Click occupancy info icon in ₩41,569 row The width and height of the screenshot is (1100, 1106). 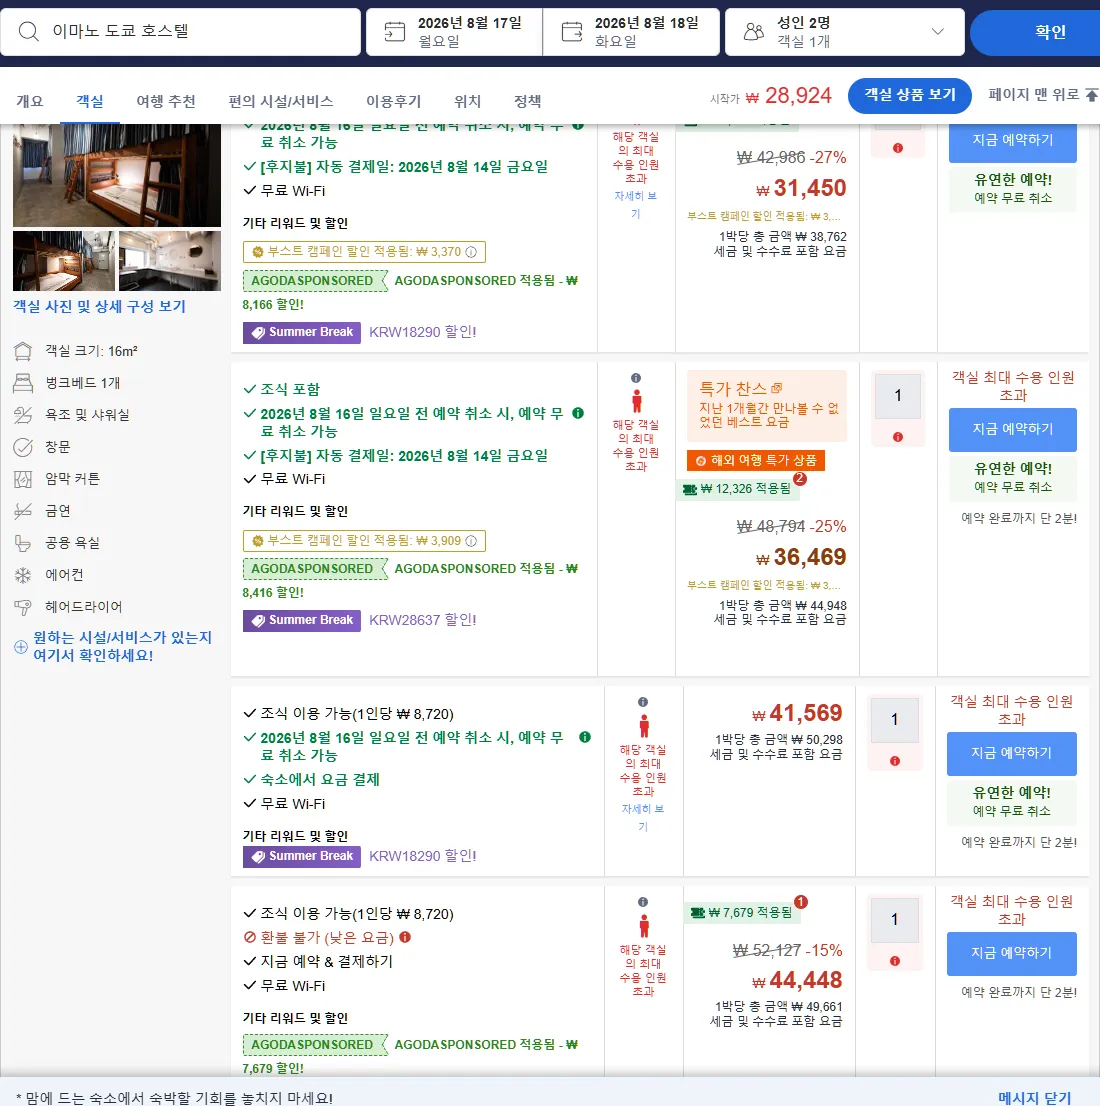pos(643,702)
